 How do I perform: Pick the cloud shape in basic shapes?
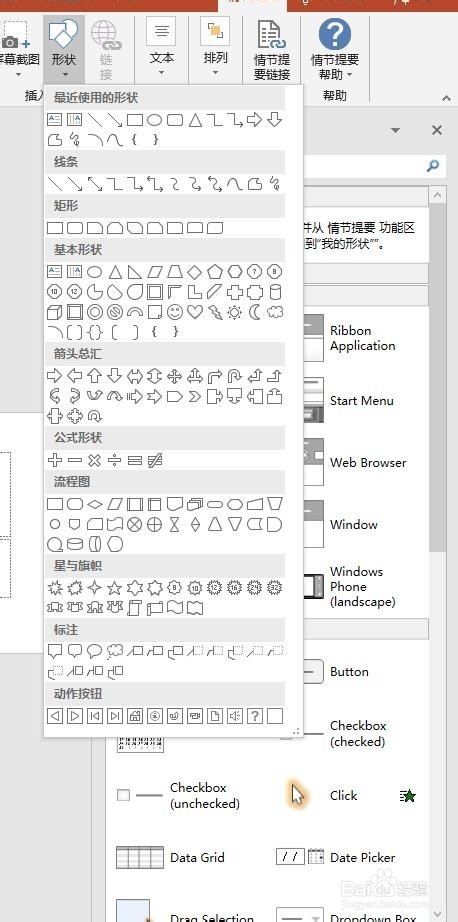click(x=275, y=312)
